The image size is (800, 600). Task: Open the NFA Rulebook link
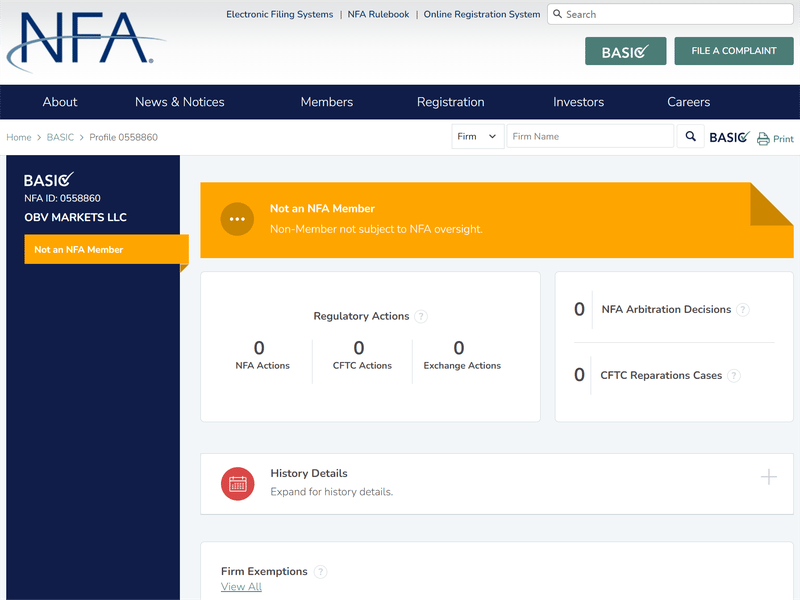(x=378, y=14)
